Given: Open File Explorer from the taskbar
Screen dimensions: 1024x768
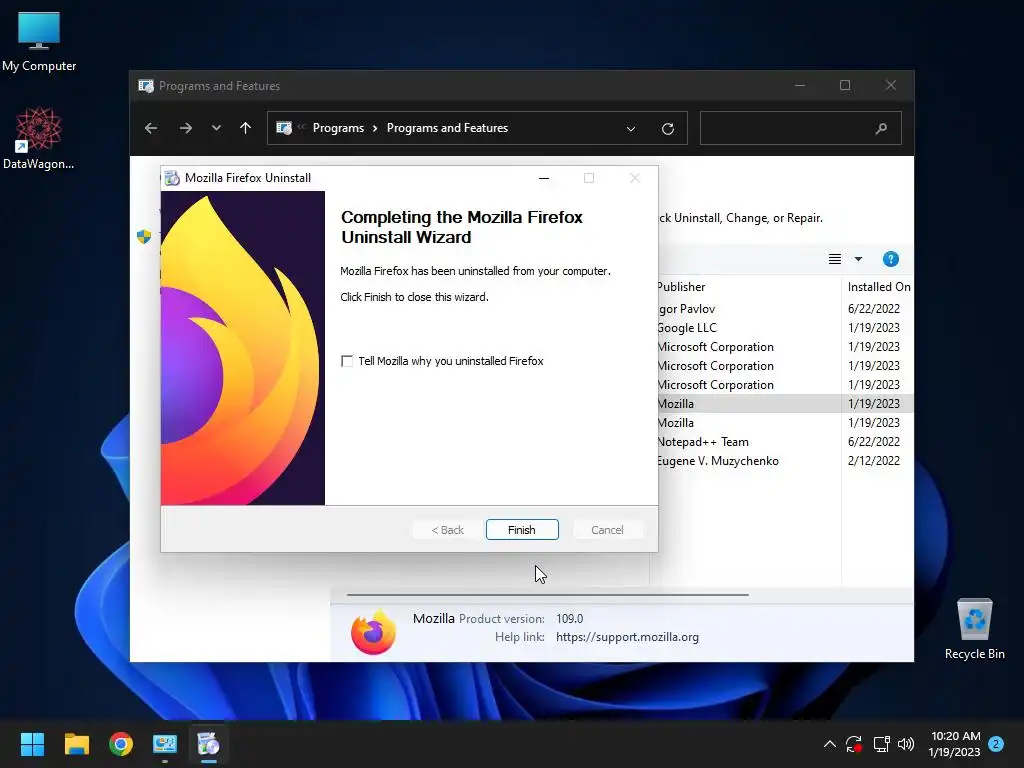Looking at the screenshot, I should pyautogui.click(x=76, y=744).
